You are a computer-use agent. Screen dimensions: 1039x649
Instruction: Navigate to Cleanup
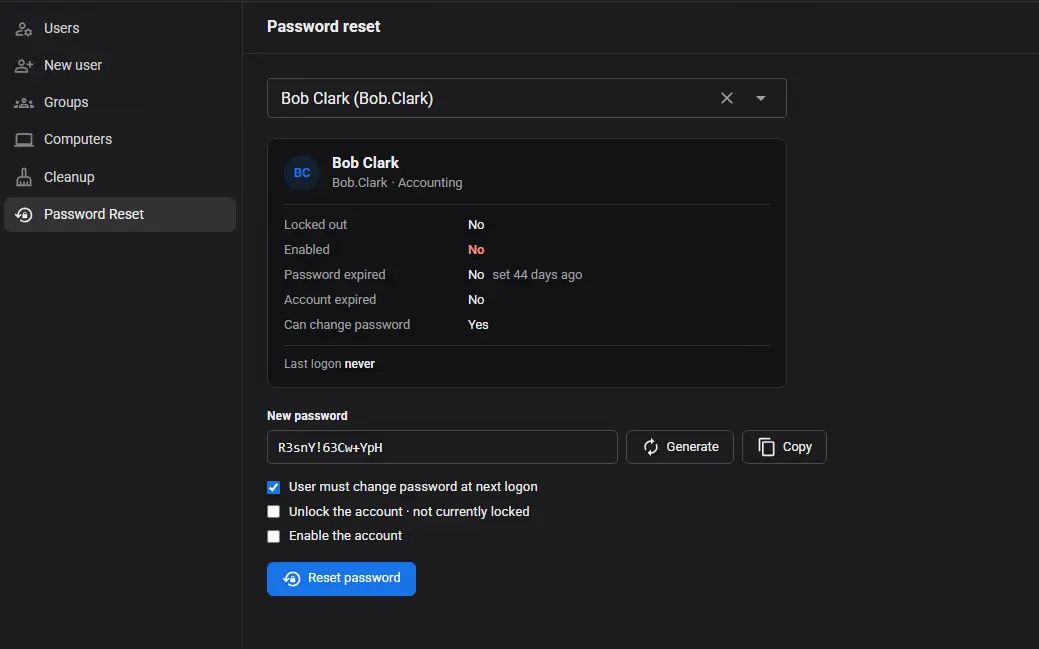pyautogui.click(x=120, y=177)
